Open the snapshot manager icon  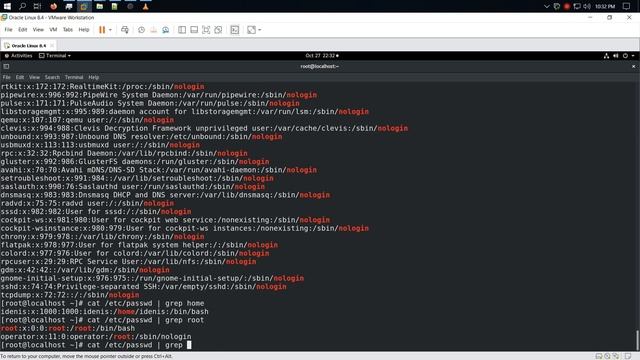point(165,30)
